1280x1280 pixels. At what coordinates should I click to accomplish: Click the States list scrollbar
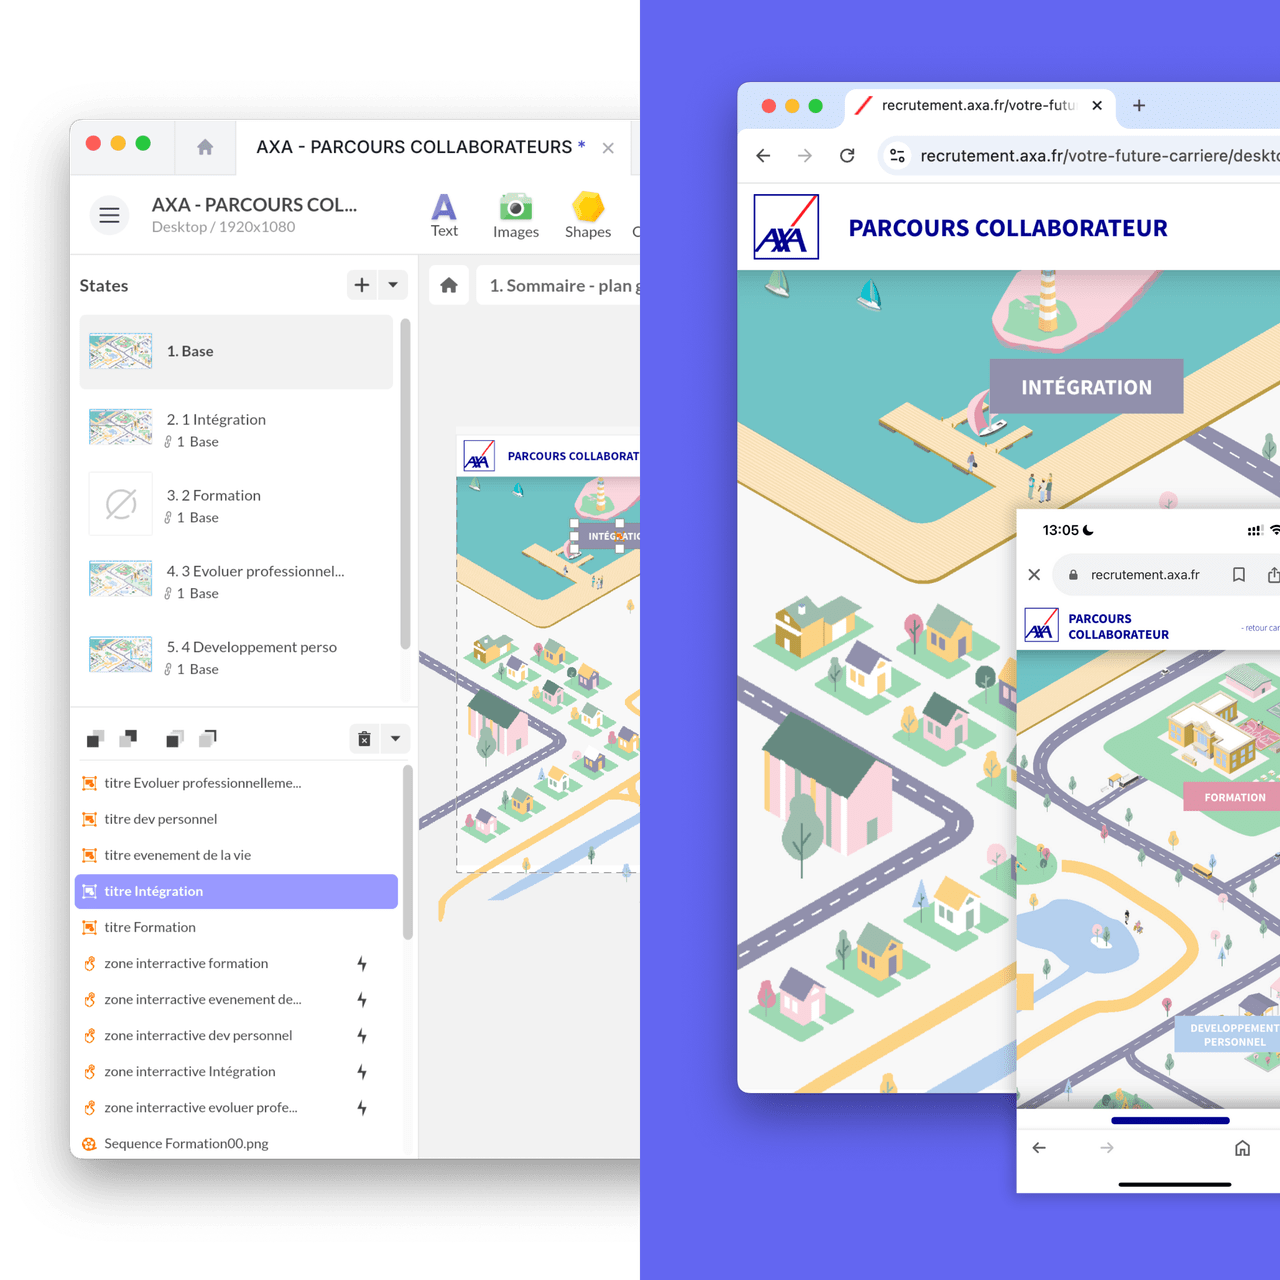[x=405, y=484]
